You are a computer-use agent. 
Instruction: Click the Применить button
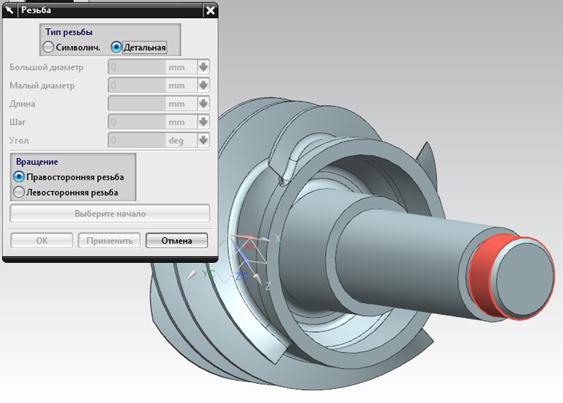pyautogui.click(x=109, y=240)
